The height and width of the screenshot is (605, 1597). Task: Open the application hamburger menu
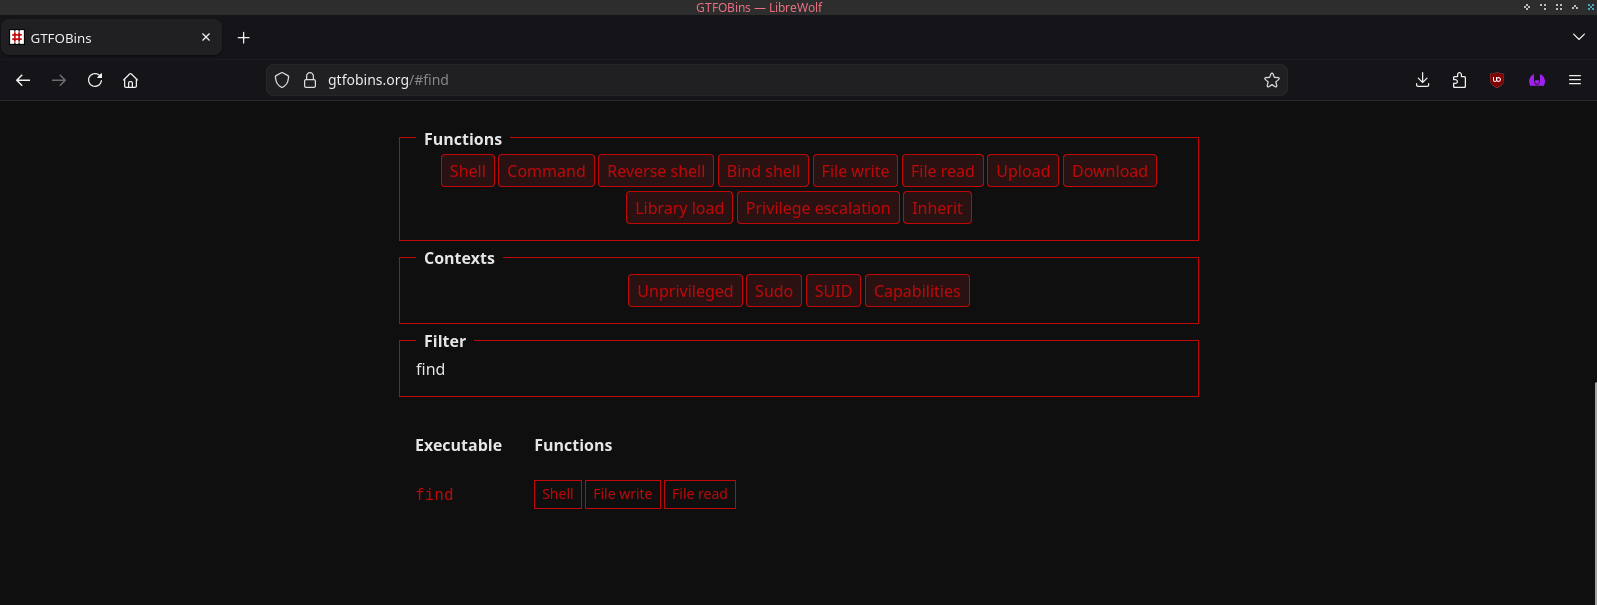[x=1574, y=80]
